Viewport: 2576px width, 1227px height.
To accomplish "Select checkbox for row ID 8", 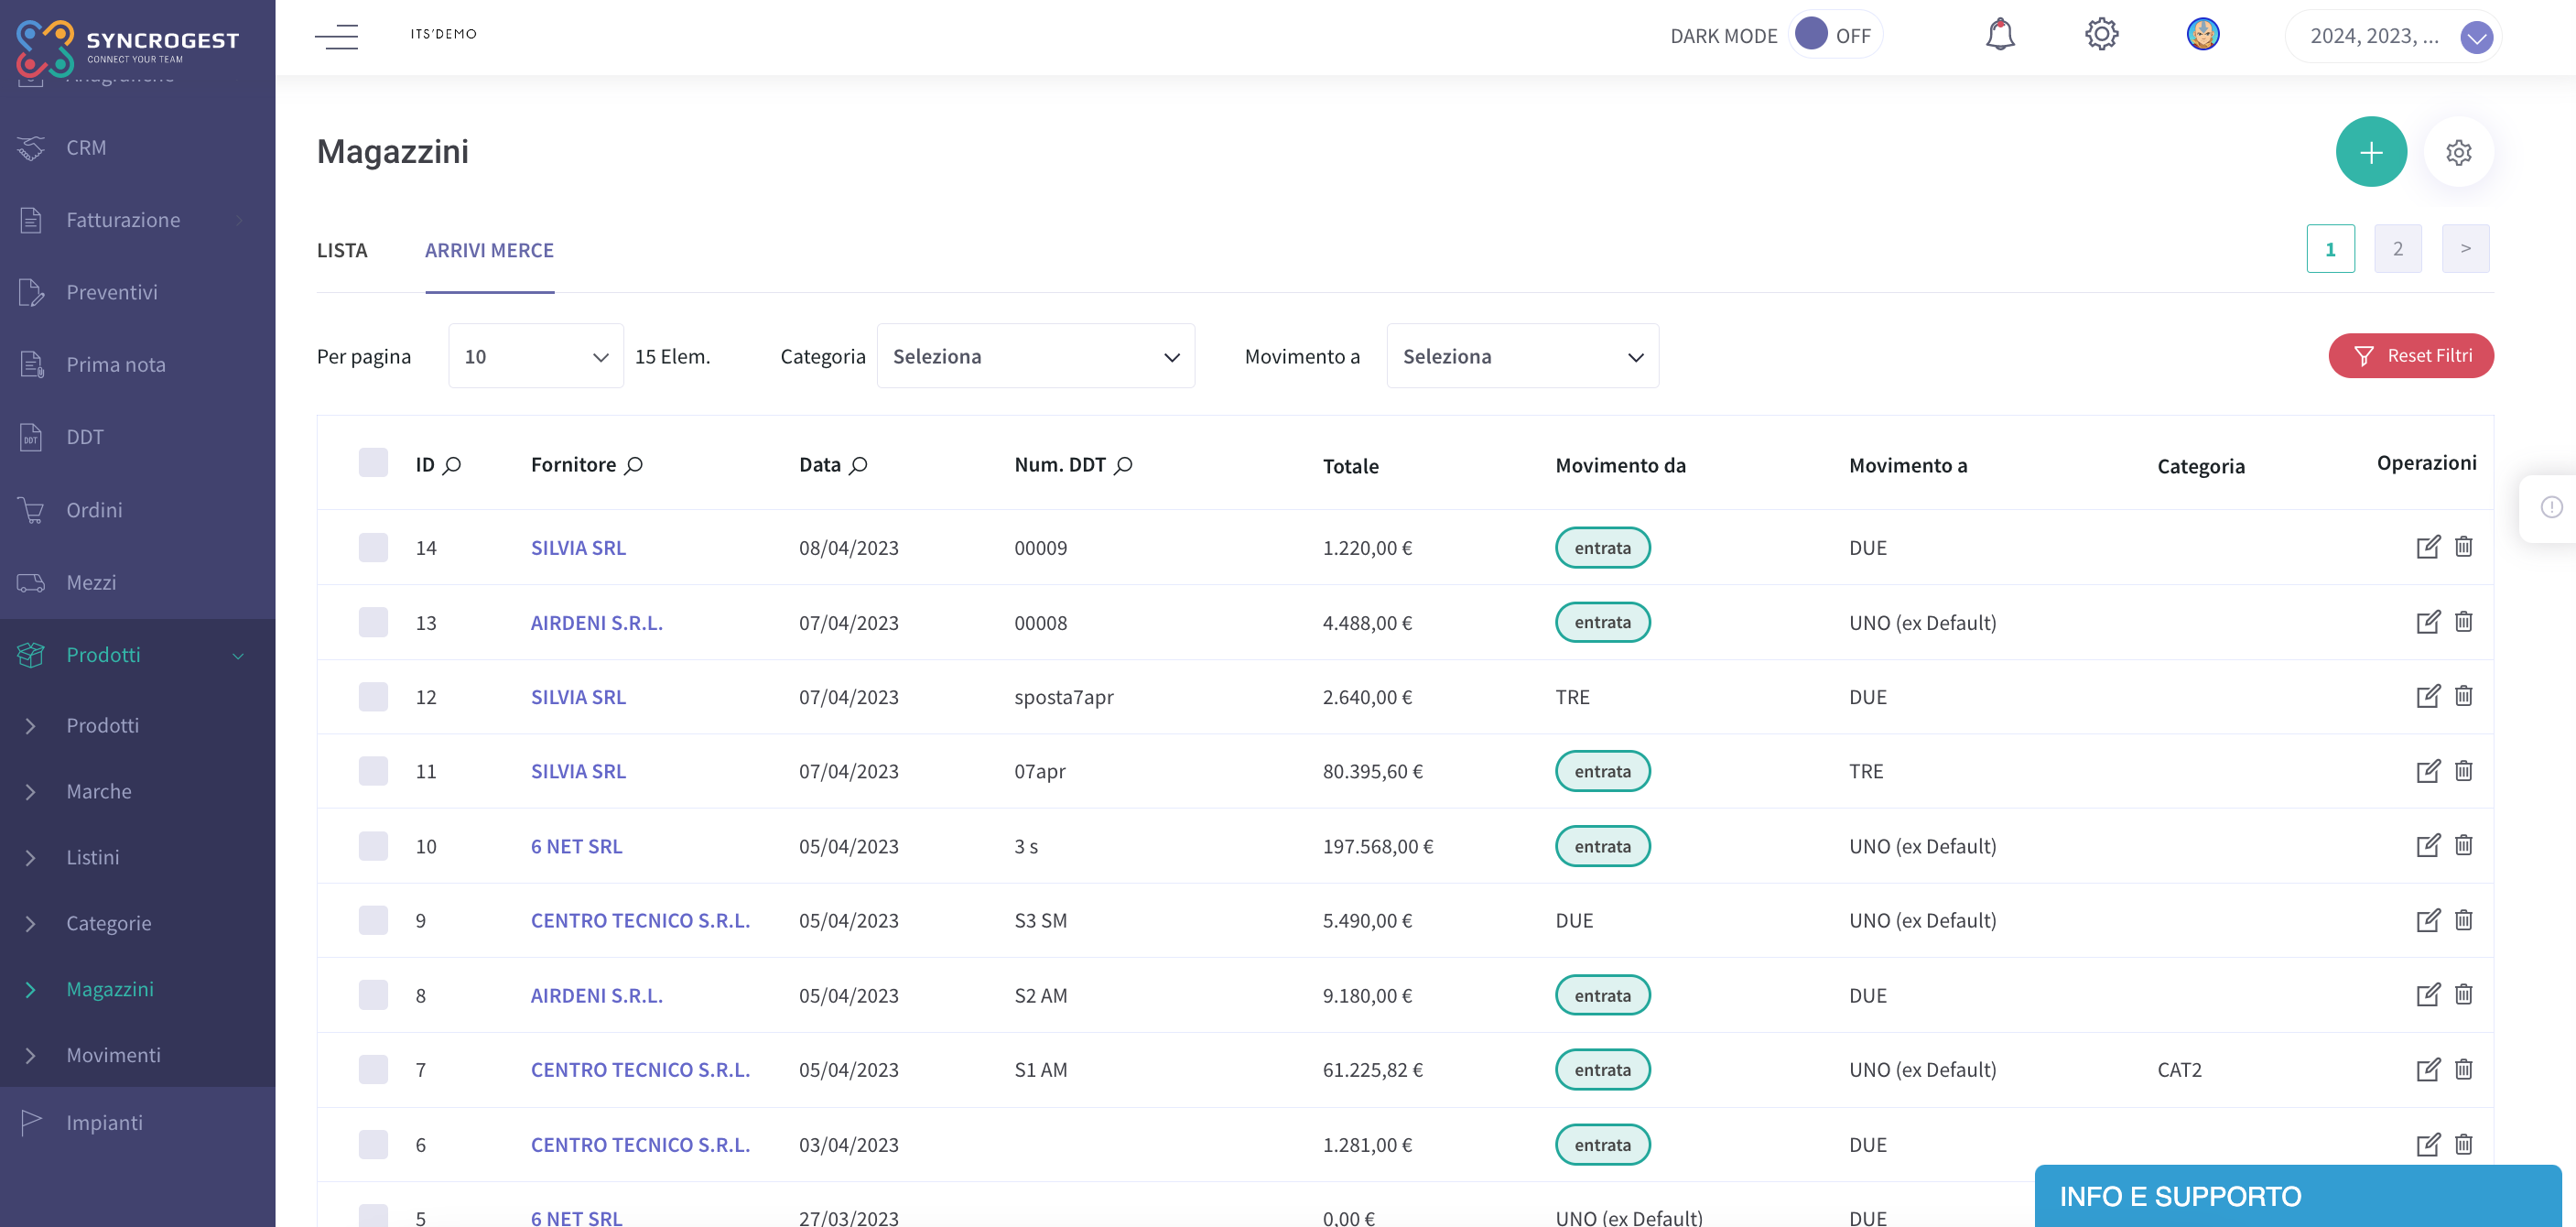I will click(x=373, y=995).
